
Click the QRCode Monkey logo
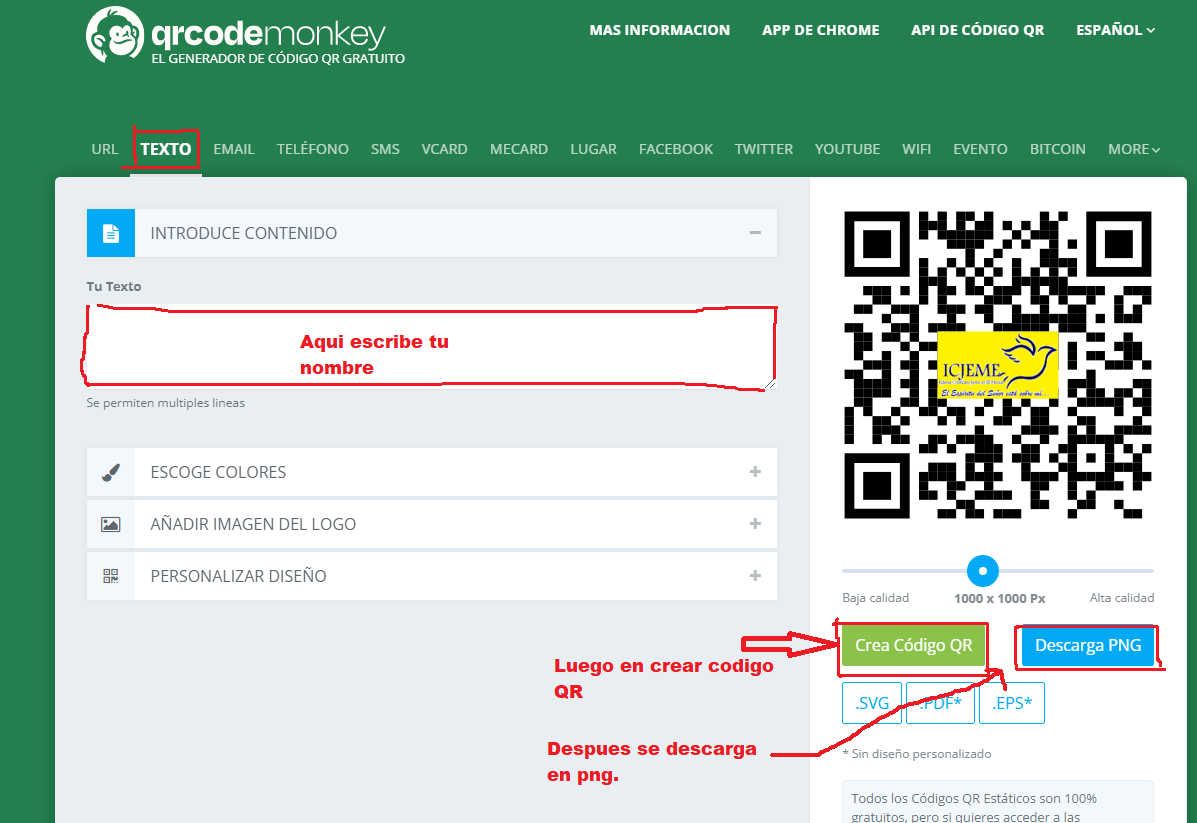245,36
